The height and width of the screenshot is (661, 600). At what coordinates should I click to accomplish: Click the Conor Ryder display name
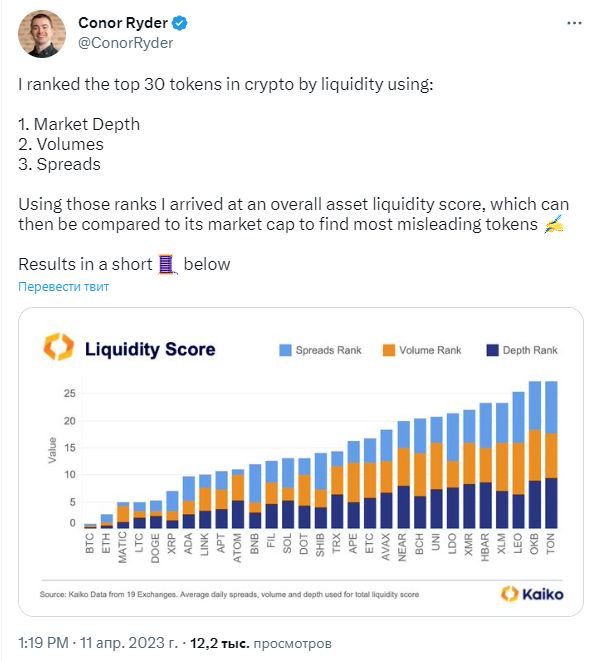(123, 23)
